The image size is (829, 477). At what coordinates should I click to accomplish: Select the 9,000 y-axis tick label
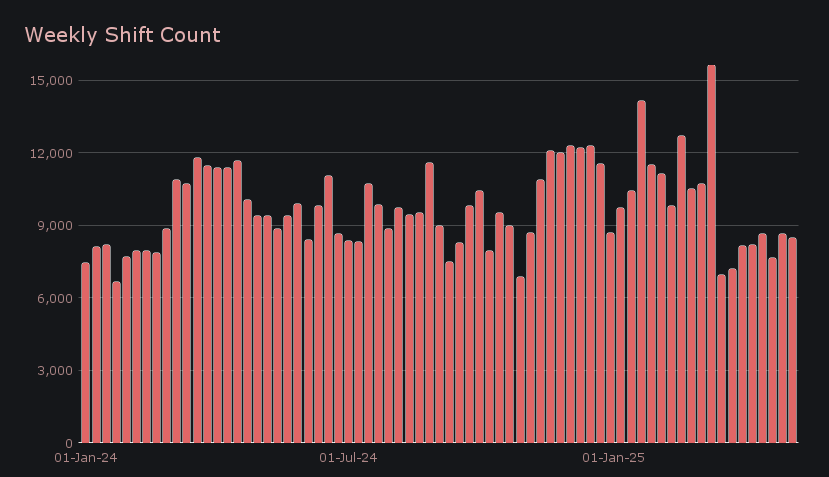(x=55, y=226)
